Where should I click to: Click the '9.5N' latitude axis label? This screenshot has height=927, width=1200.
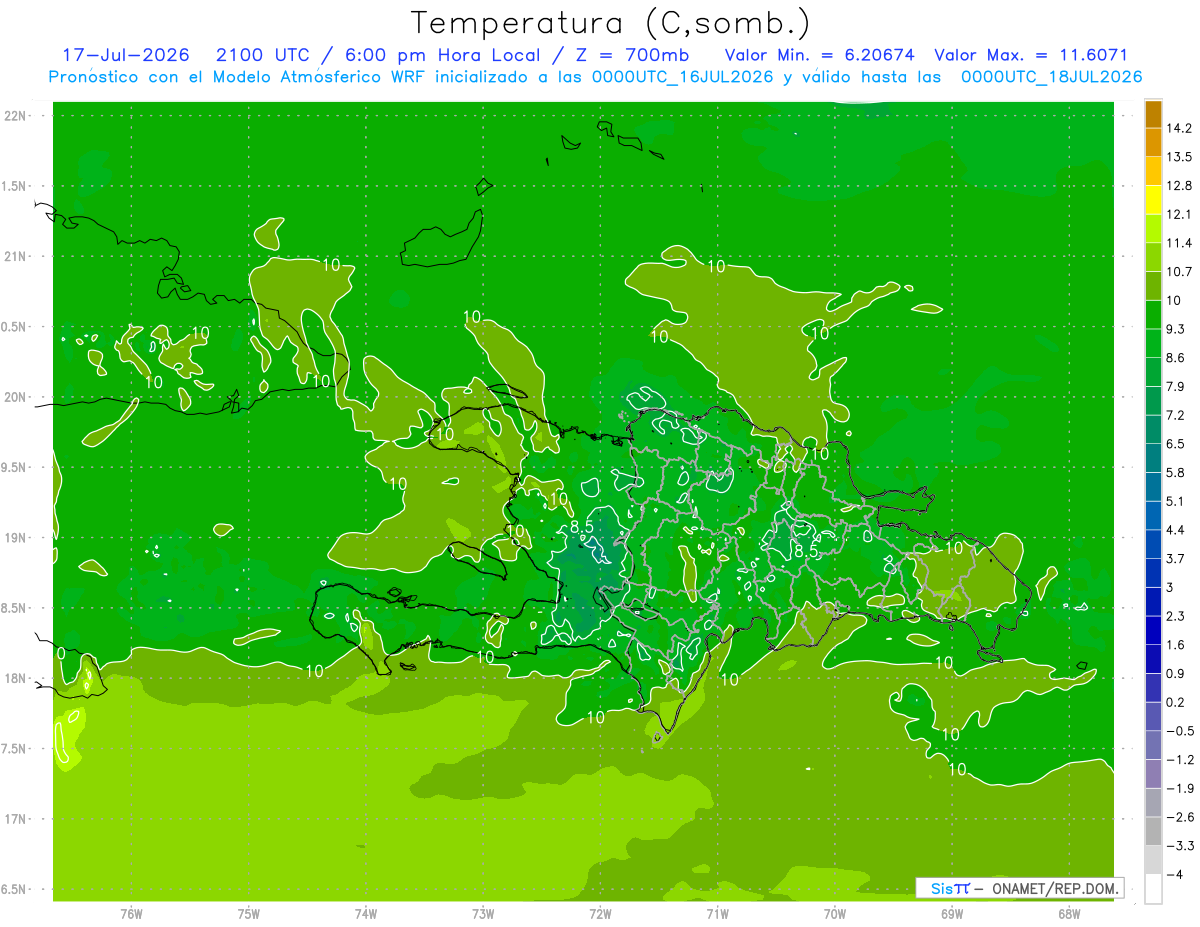[x=16, y=468]
